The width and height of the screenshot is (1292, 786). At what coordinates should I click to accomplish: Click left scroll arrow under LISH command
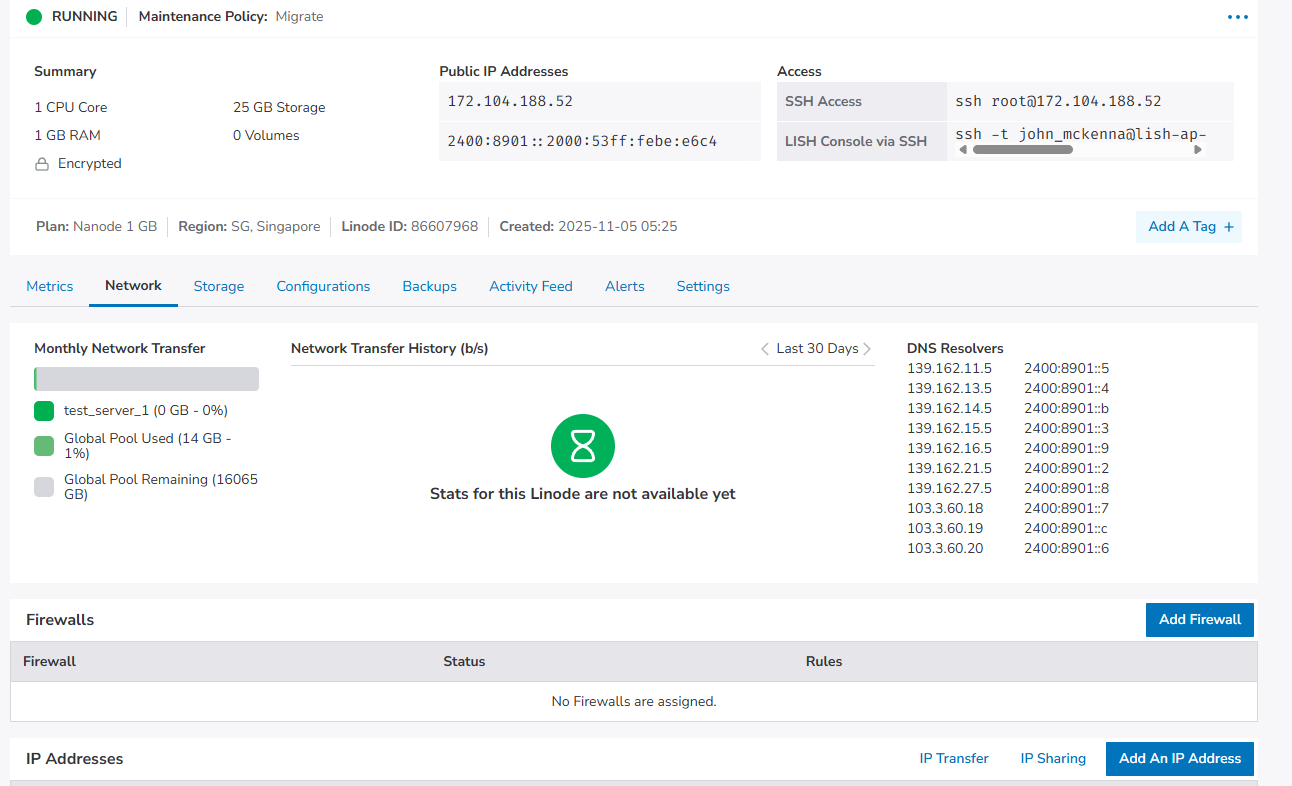[963, 149]
